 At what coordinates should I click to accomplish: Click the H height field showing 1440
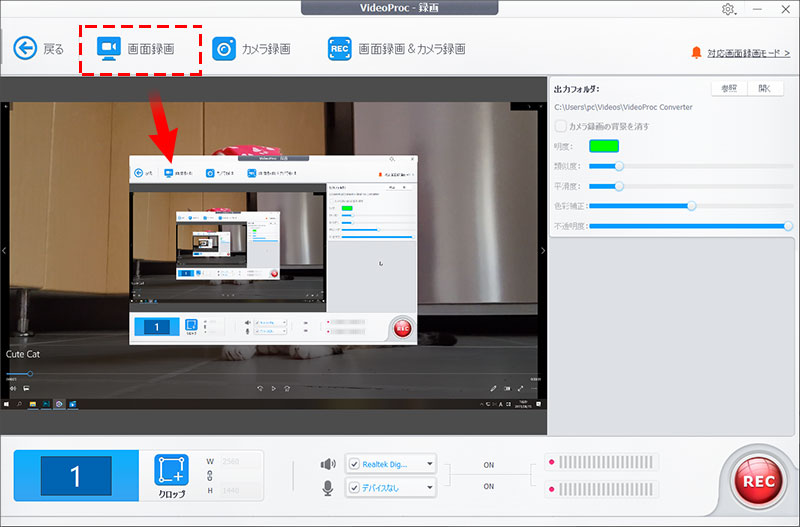pos(240,490)
